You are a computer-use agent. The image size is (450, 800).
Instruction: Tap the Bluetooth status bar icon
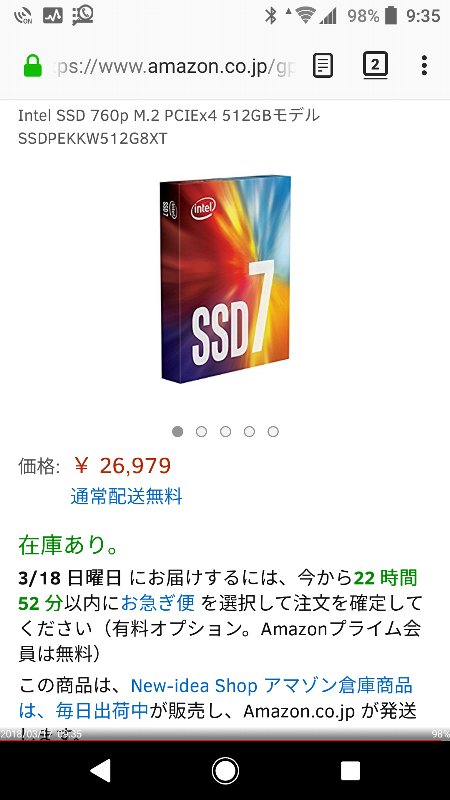[270, 16]
